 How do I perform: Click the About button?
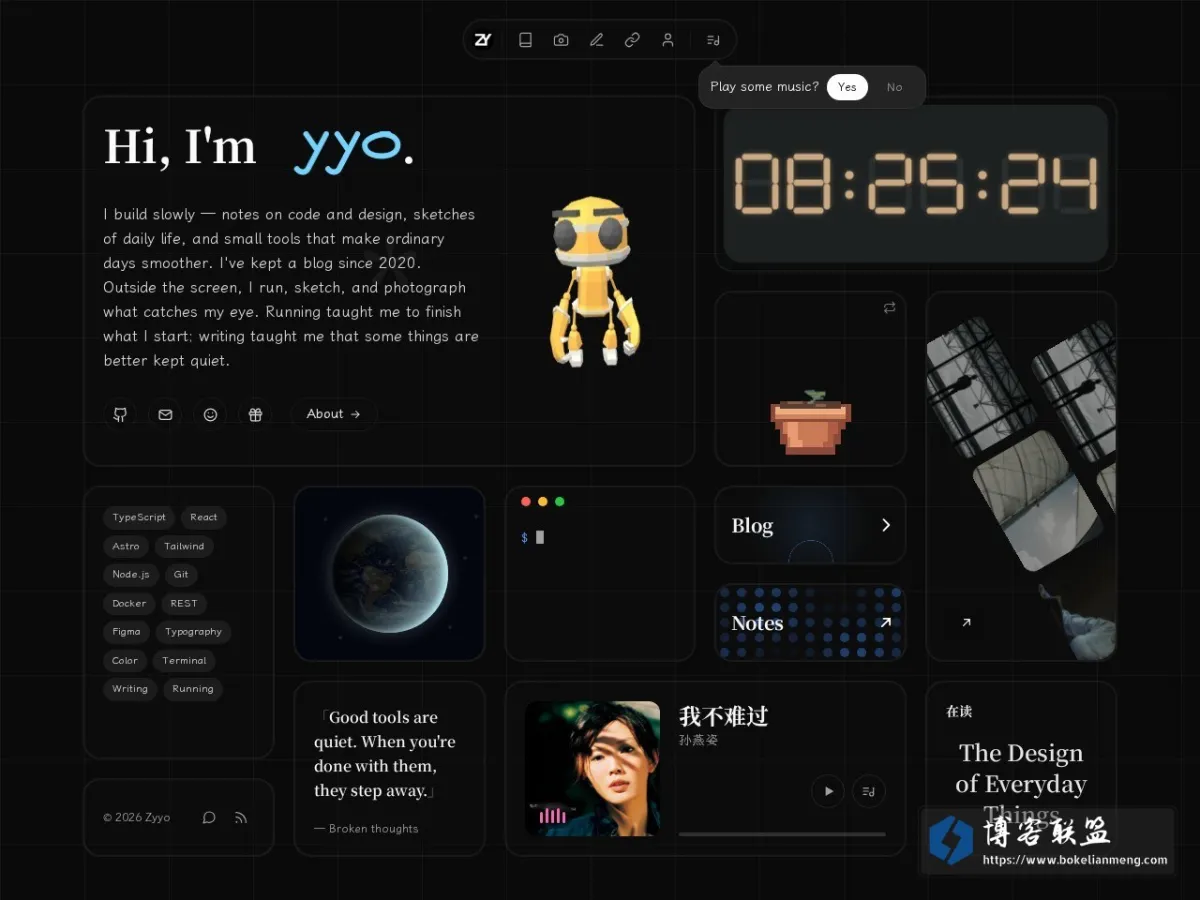[x=334, y=414]
